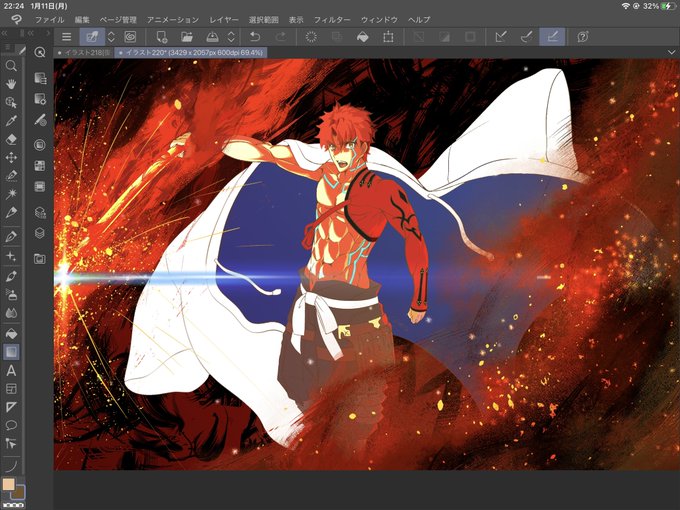Undo the last action

pyautogui.click(x=255, y=37)
